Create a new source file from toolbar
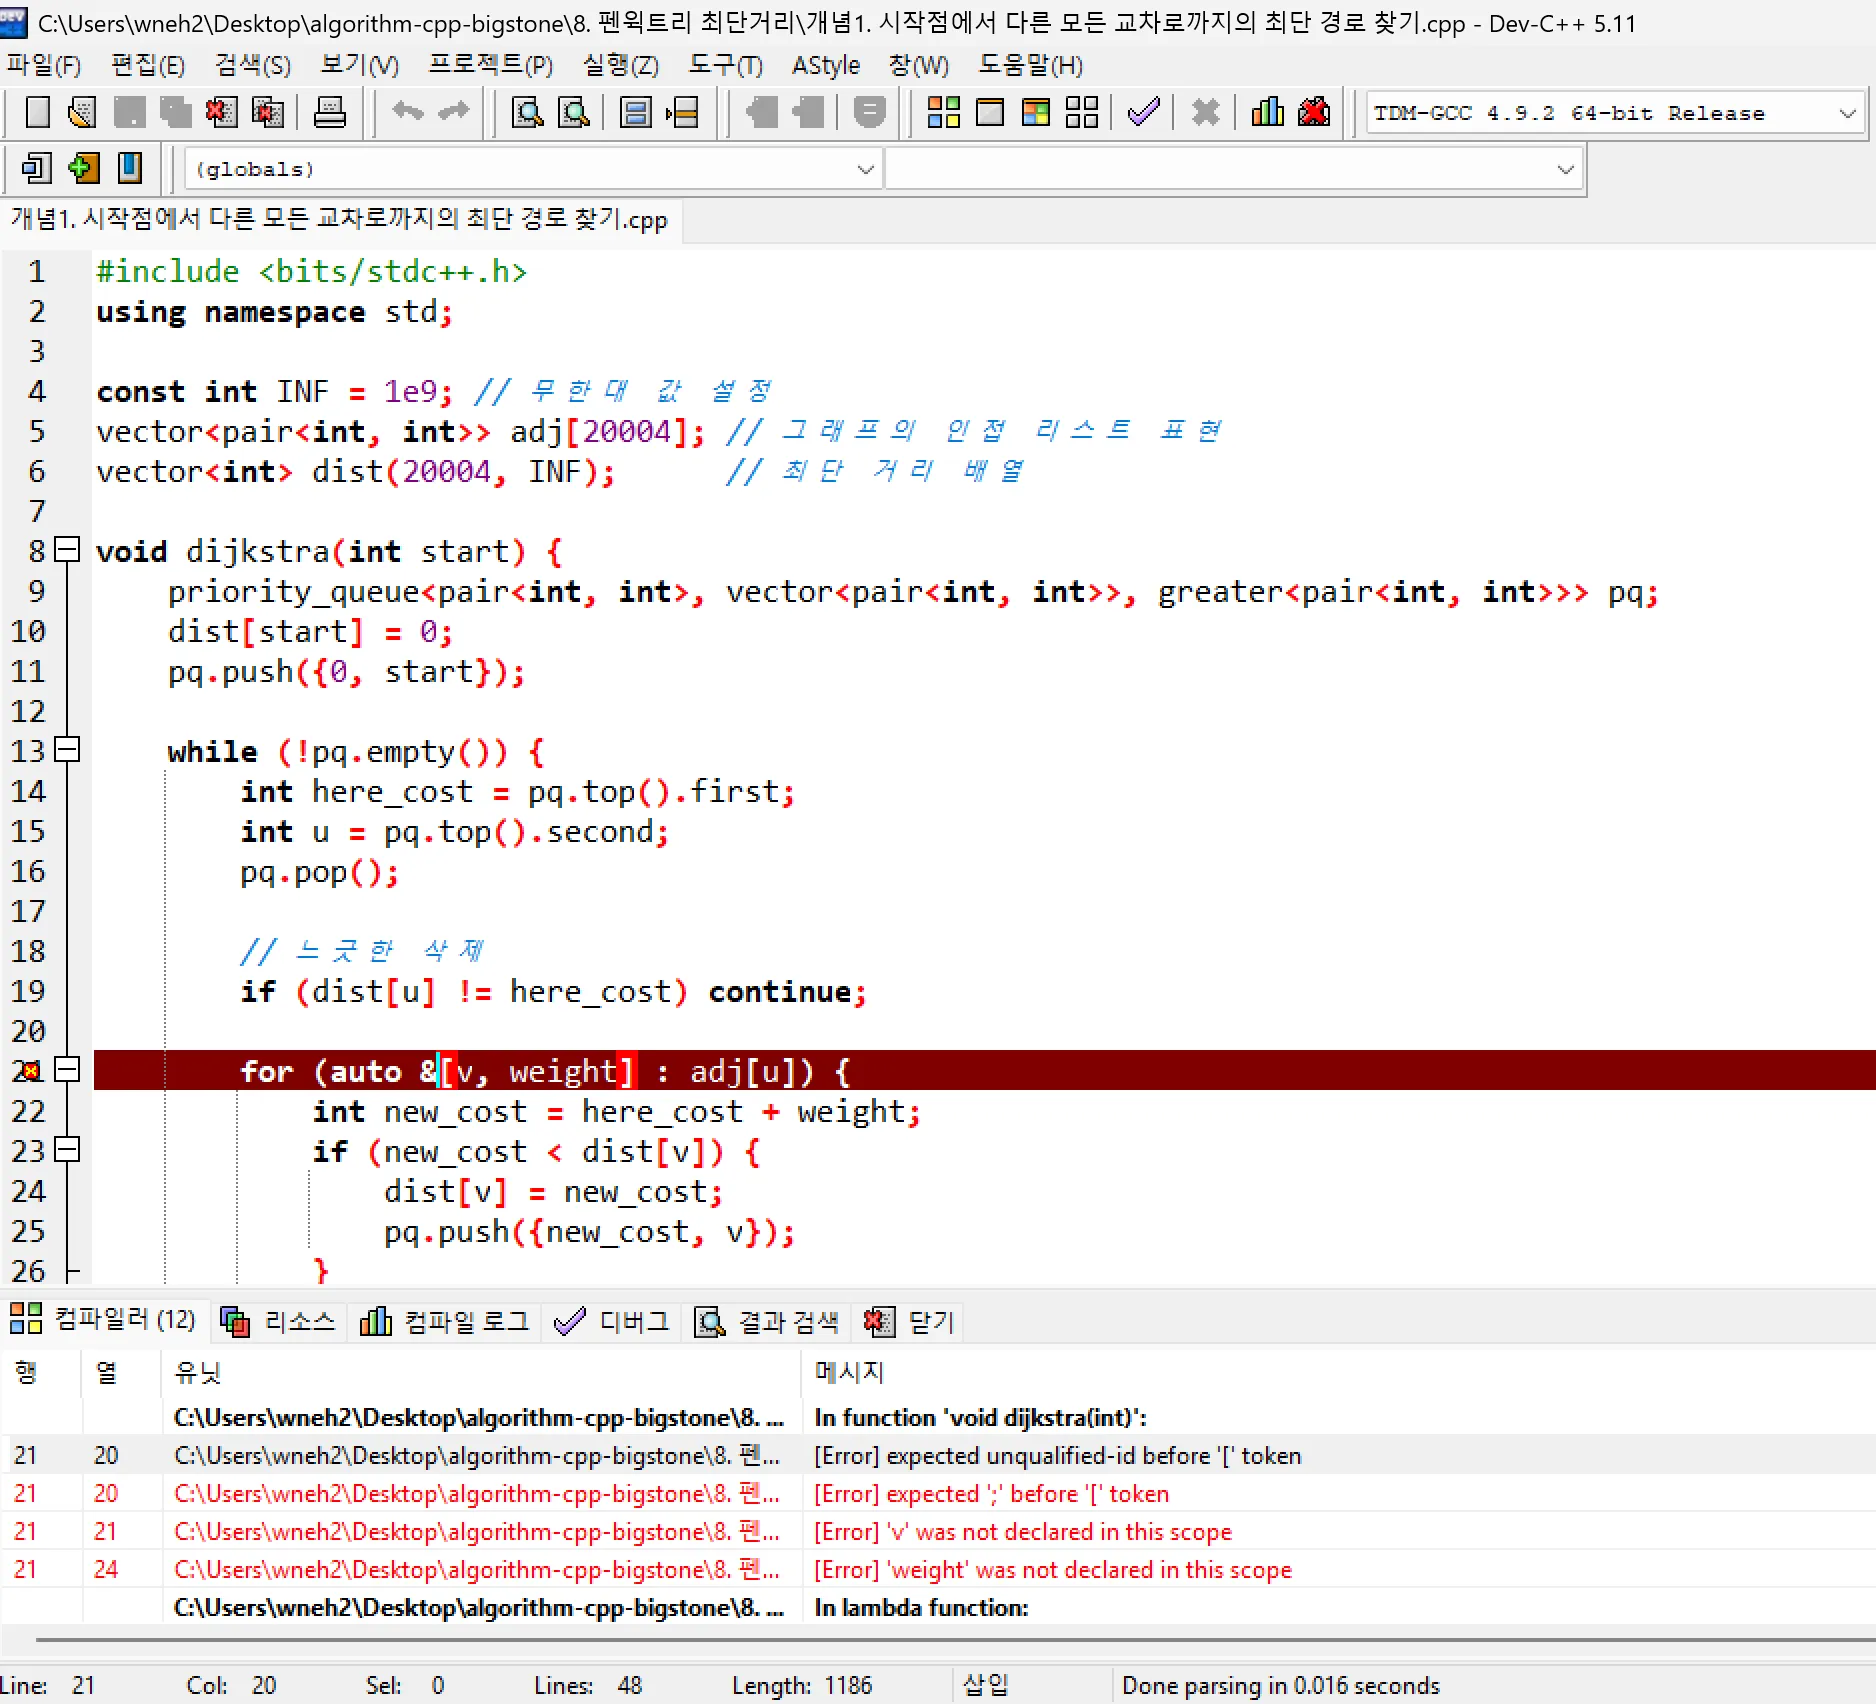 [37, 112]
